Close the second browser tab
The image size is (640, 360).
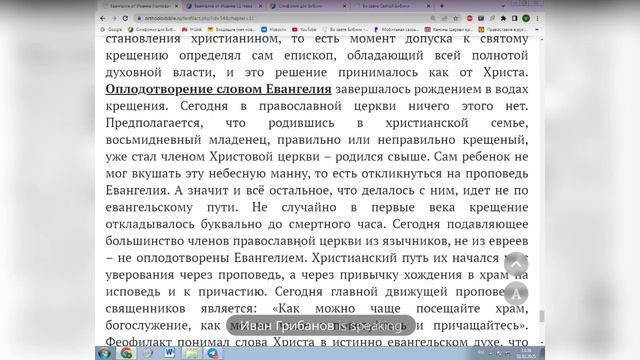coord(260,6)
